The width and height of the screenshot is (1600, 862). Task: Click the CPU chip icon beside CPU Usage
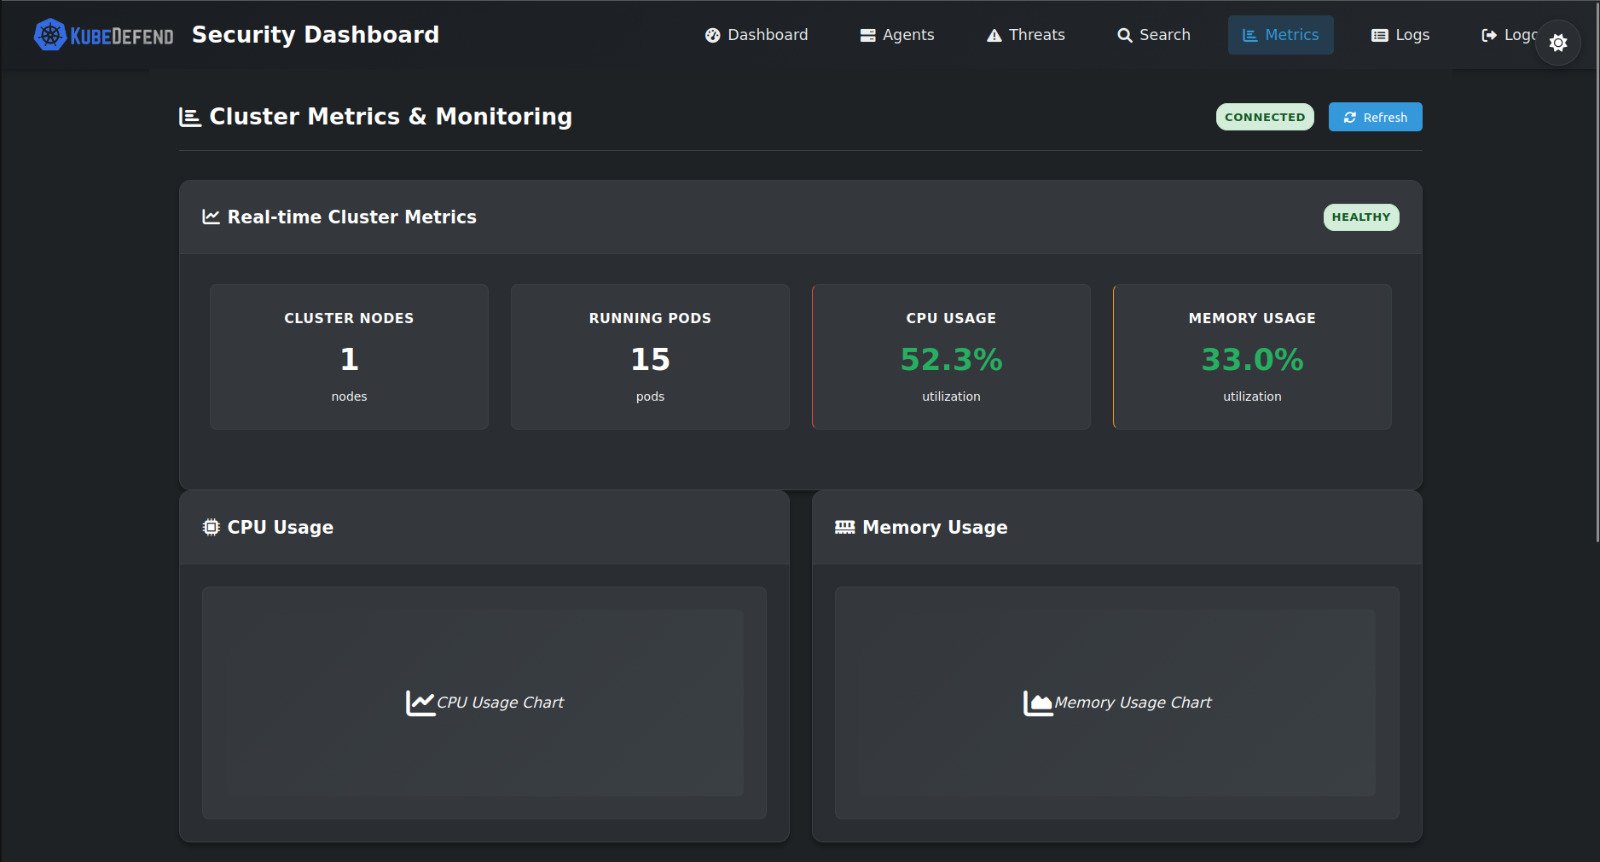click(x=211, y=527)
